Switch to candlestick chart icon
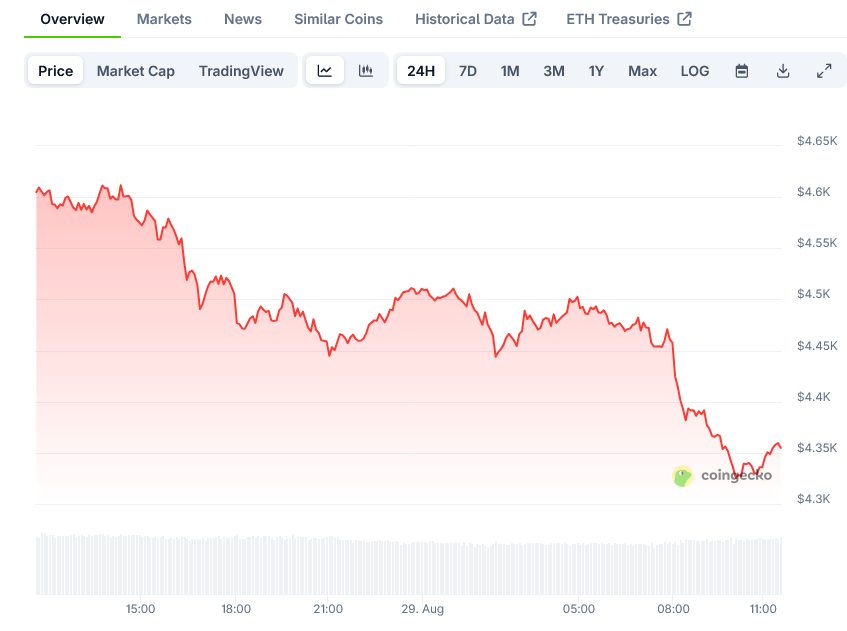The height and width of the screenshot is (631, 847). (366, 71)
